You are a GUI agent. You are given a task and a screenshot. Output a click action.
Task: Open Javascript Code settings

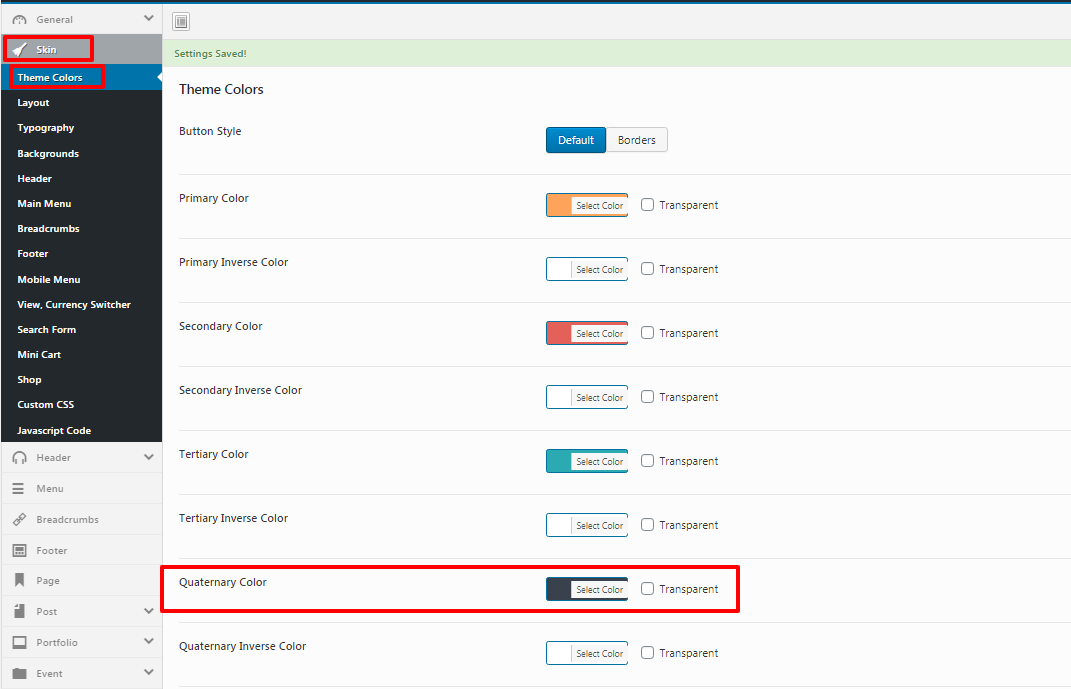pyautogui.click(x=81, y=430)
